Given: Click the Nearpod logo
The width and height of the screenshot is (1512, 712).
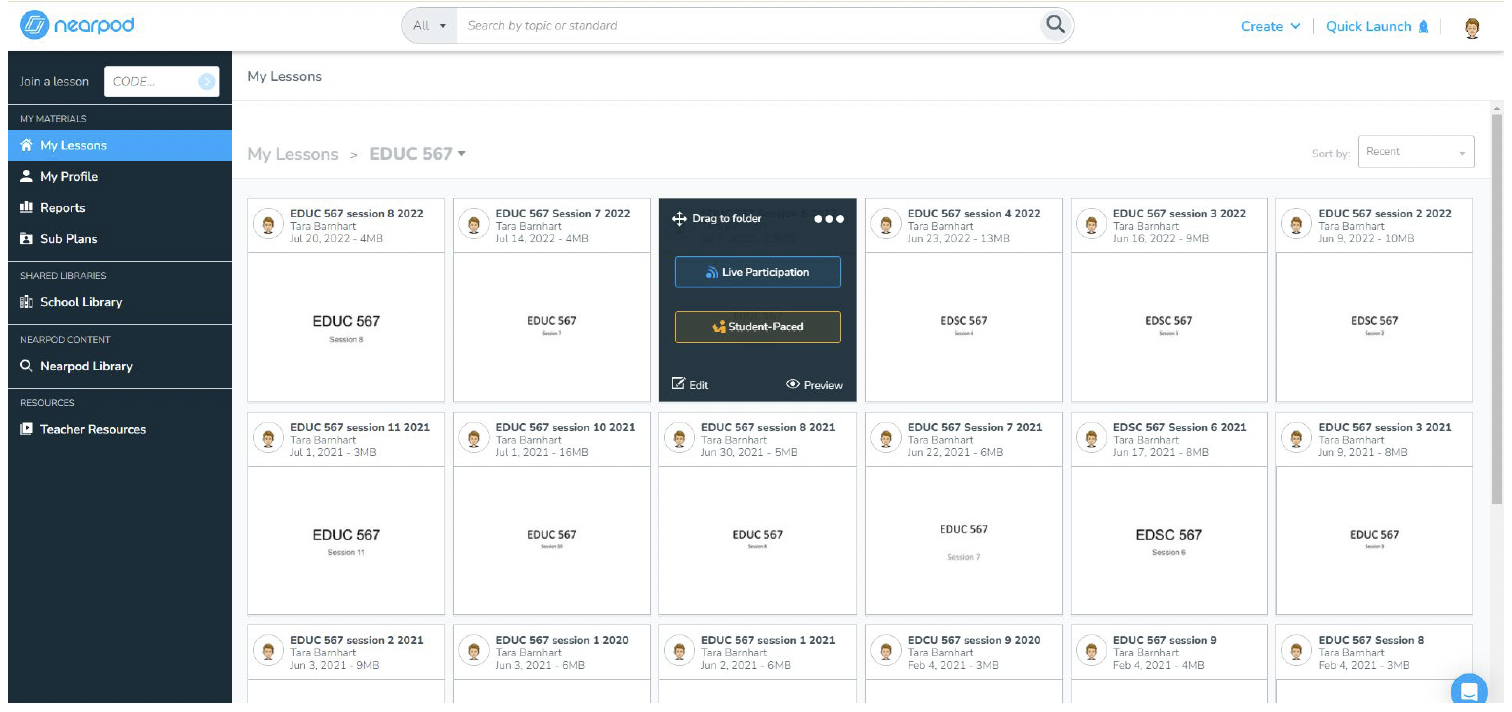Looking at the screenshot, I should [77, 26].
